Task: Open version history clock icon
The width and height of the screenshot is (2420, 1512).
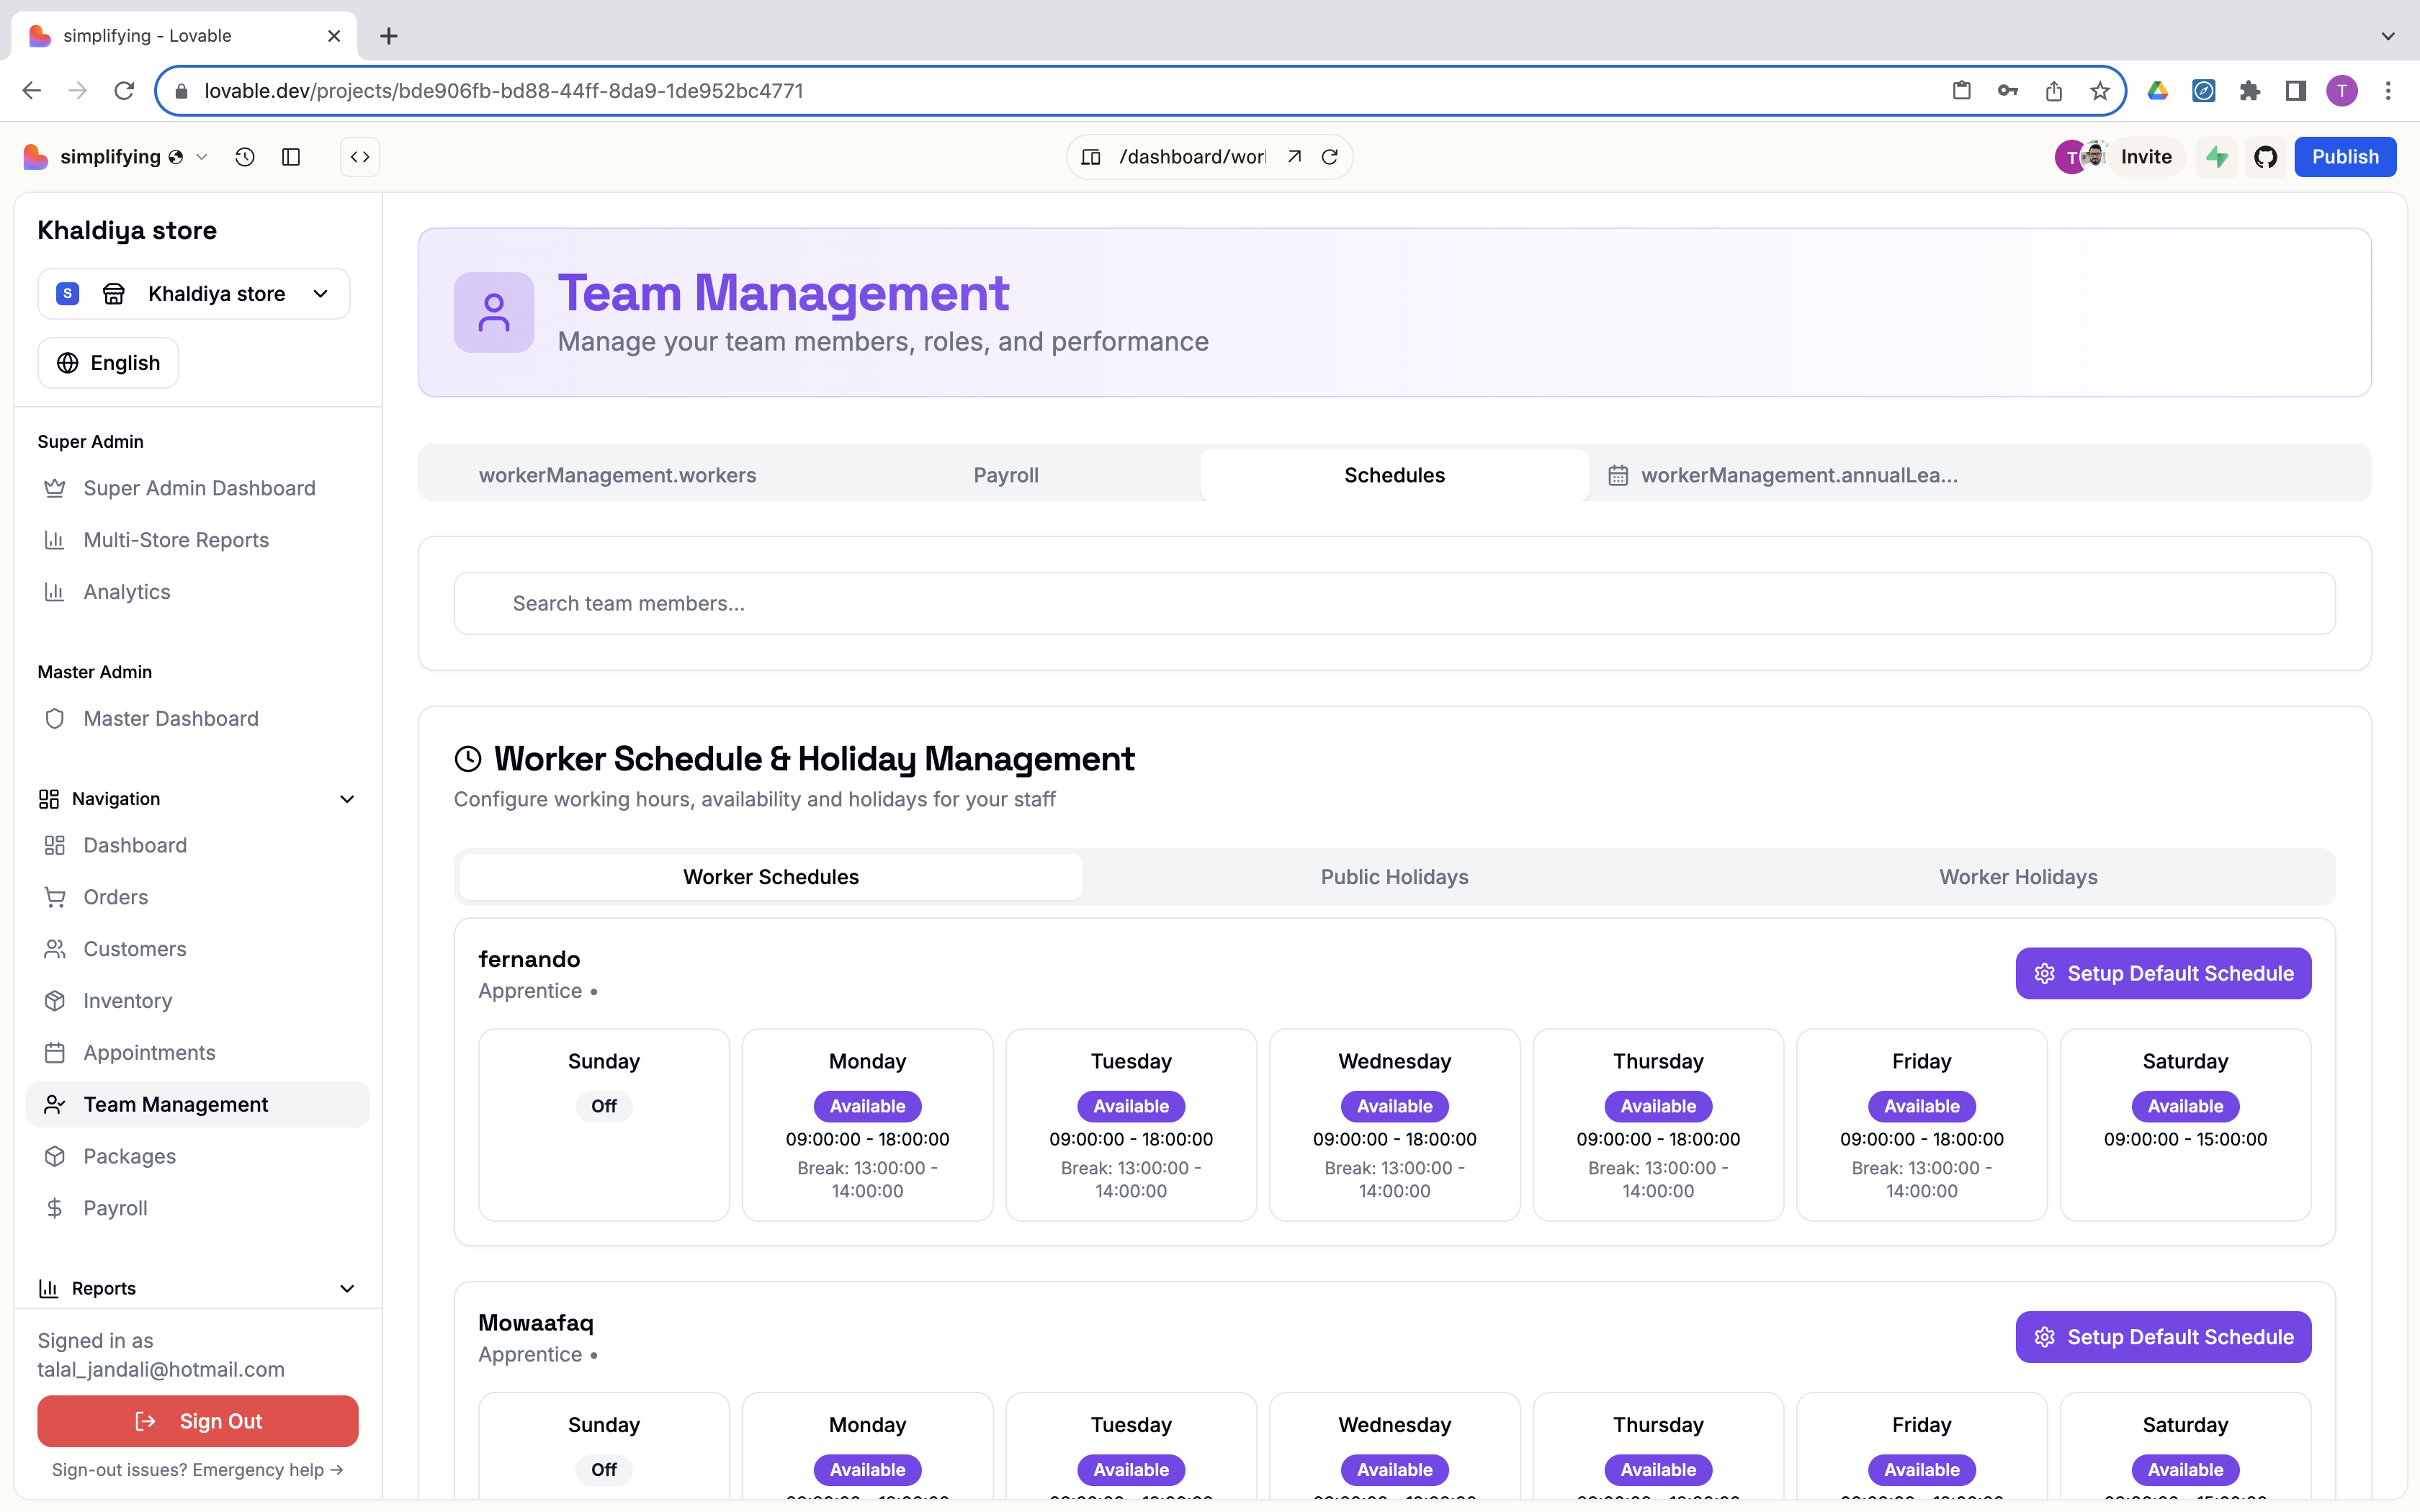Action: [x=245, y=157]
